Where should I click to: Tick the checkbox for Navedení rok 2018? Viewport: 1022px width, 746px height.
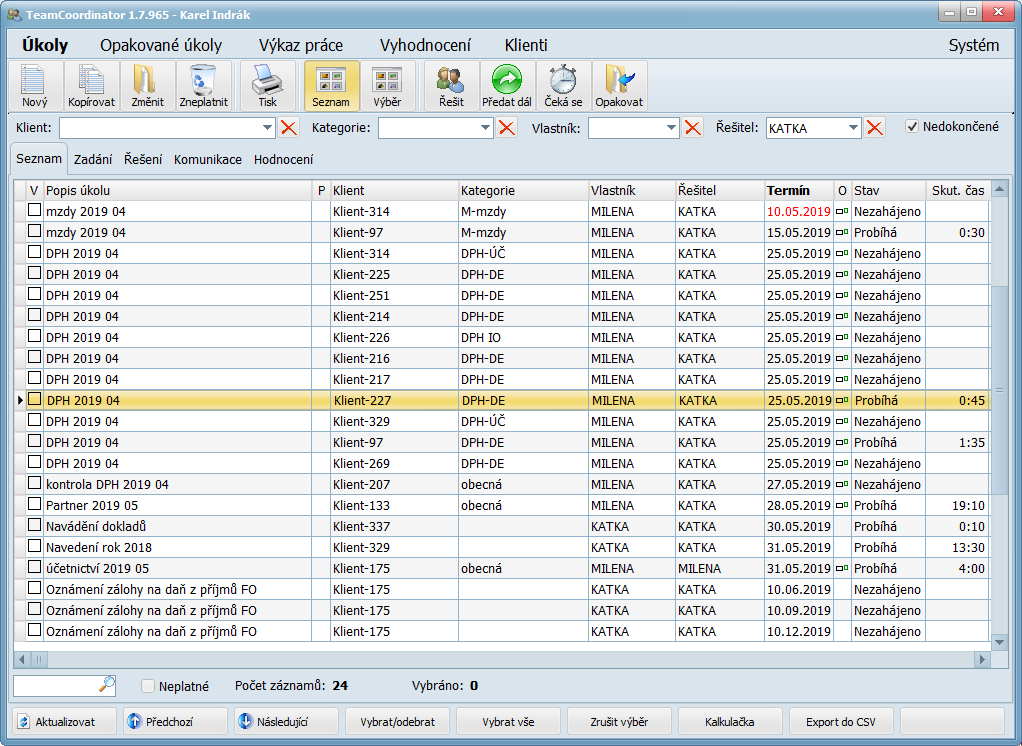click(35, 547)
